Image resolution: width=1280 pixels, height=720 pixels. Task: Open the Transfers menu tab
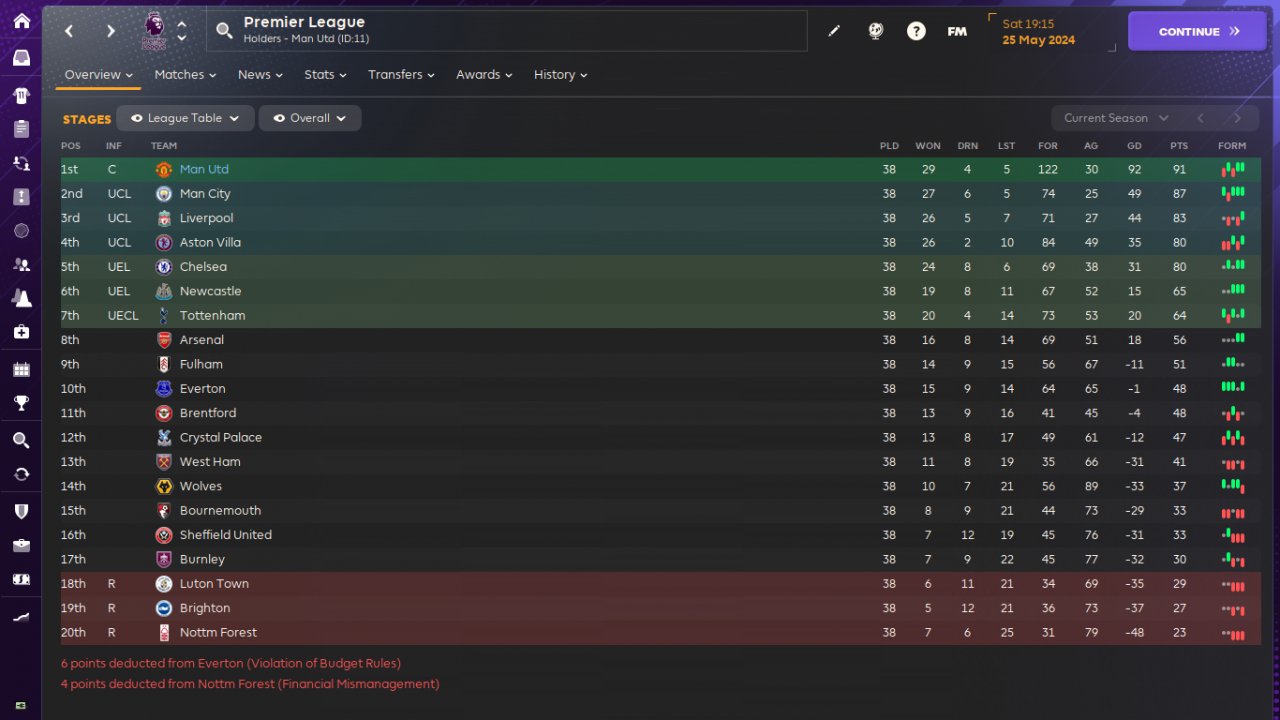(x=401, y=75)
